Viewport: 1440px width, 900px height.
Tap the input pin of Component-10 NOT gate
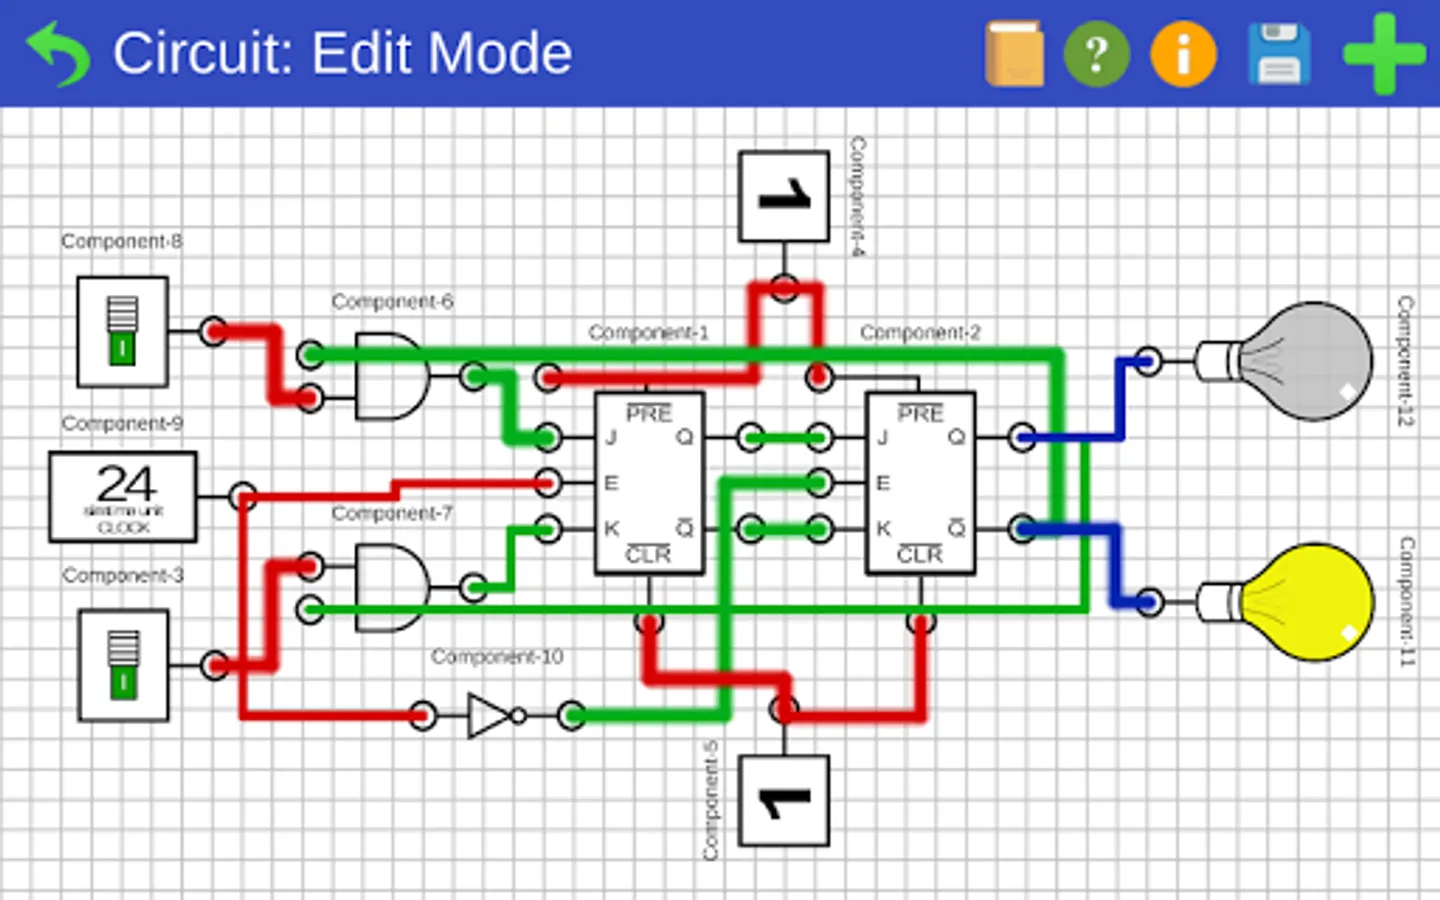pos(423,716)
